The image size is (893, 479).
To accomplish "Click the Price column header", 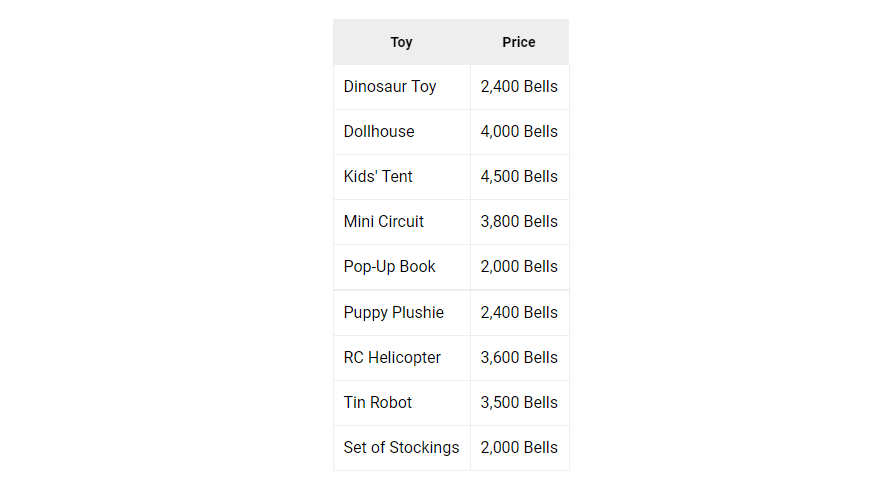I will point(519,42).
